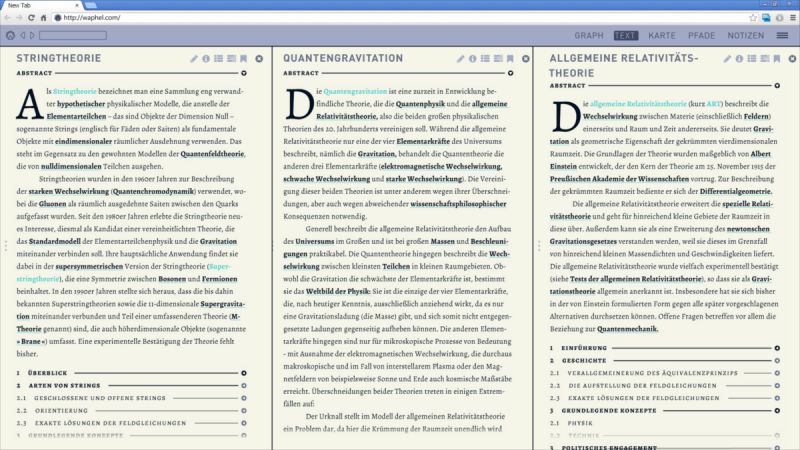Expand 2.2 Die Aufstellung der Feldgleichungen
The height and width of the screenshot is (450, 800).
(x=777, y=386)
